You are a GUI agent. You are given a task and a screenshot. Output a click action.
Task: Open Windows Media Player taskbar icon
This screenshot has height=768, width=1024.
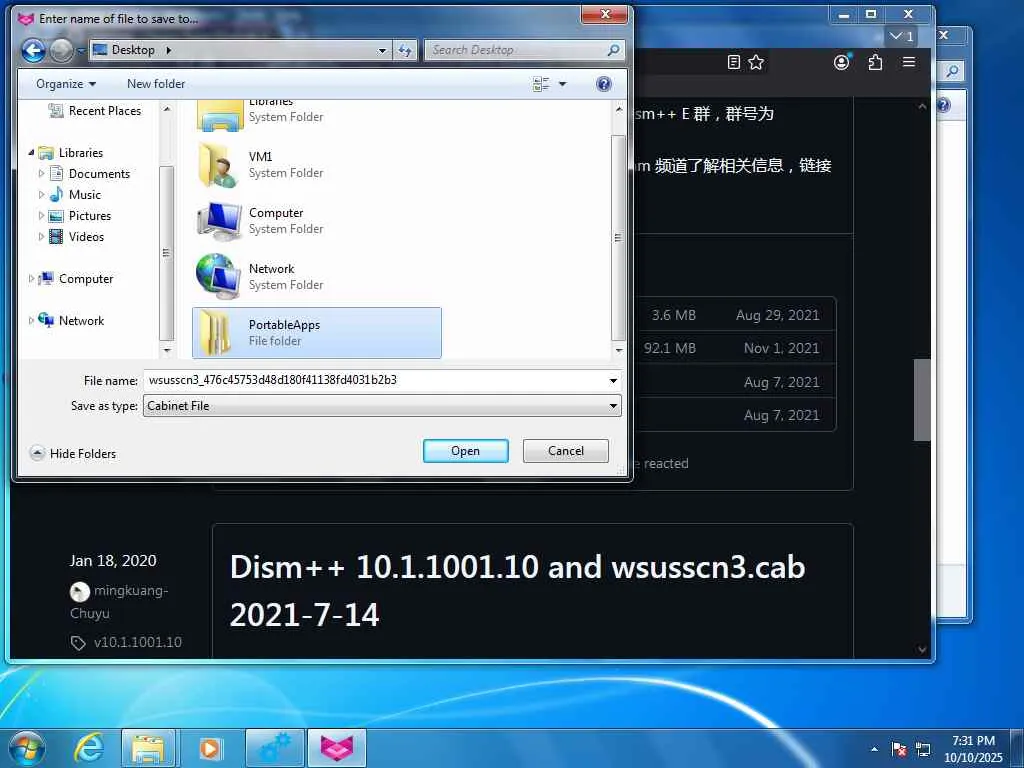[210, 748]
